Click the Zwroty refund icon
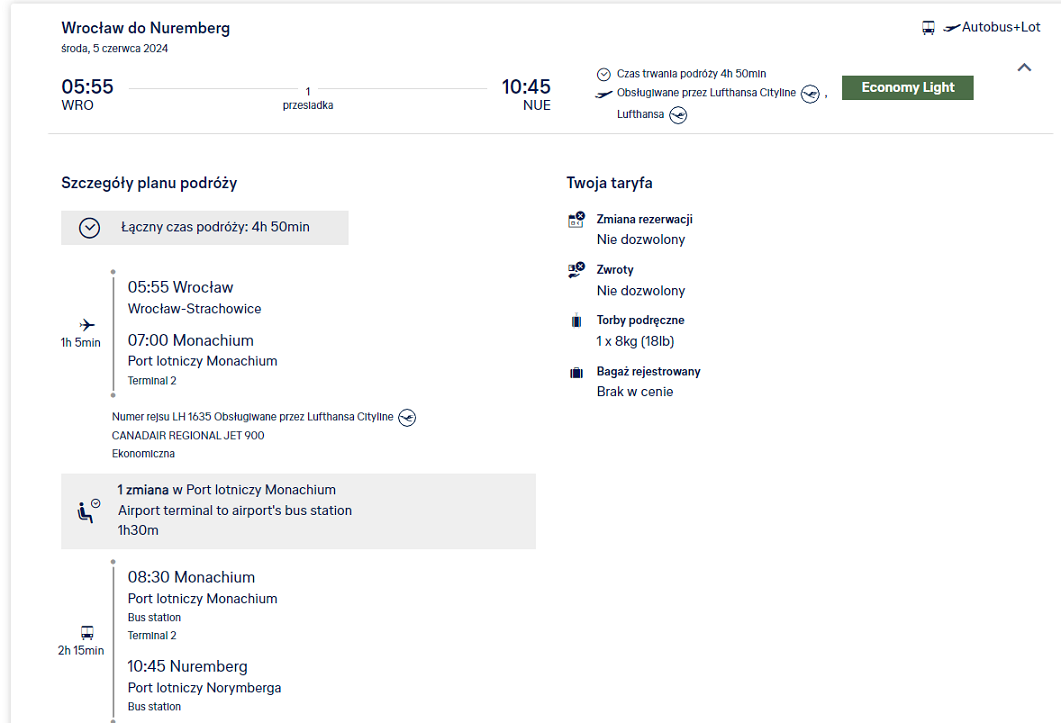 [576, 270]
